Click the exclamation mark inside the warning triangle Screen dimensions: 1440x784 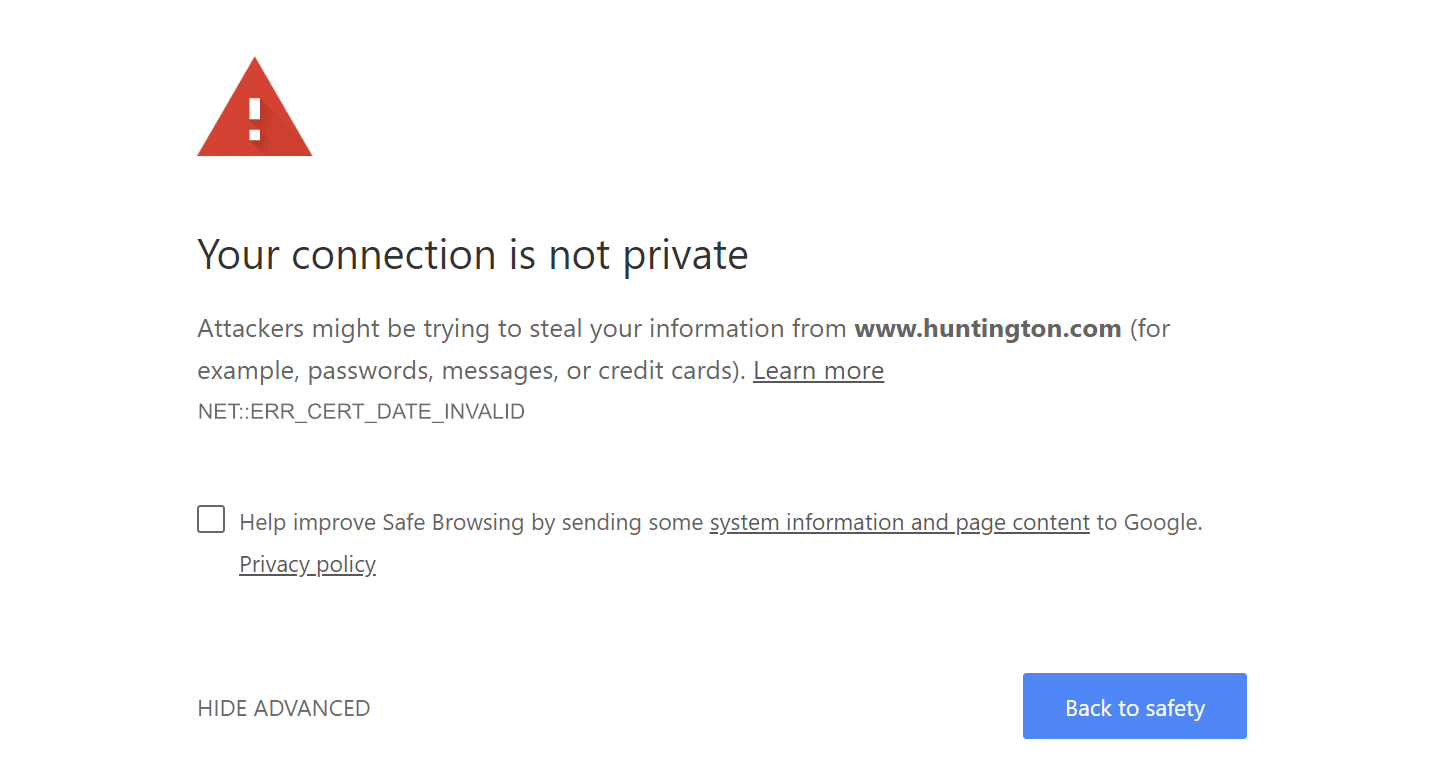[254, 118]
